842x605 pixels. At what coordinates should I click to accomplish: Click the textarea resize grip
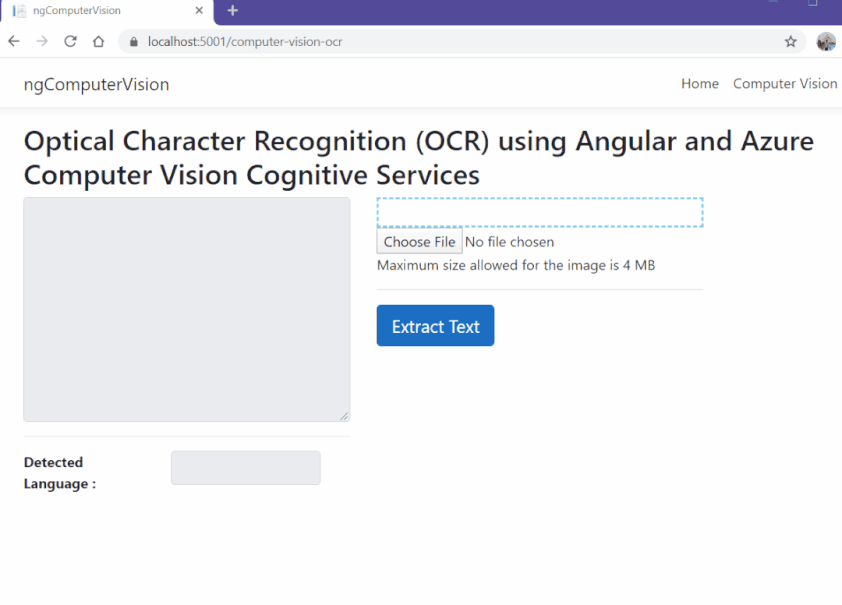click(x=345, y=415)
